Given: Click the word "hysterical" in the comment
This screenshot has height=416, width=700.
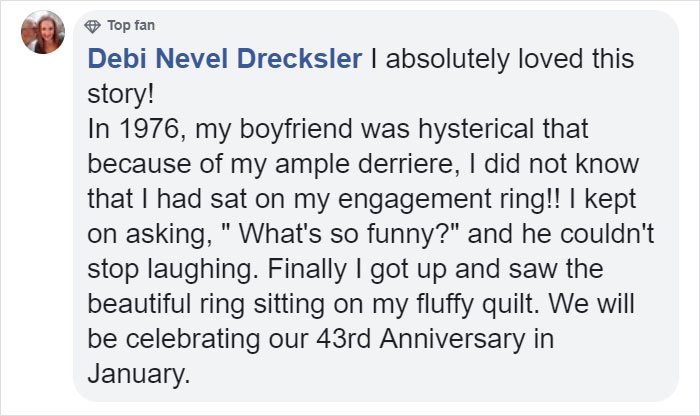Looking at the screenshot, I should pos(476,129).
